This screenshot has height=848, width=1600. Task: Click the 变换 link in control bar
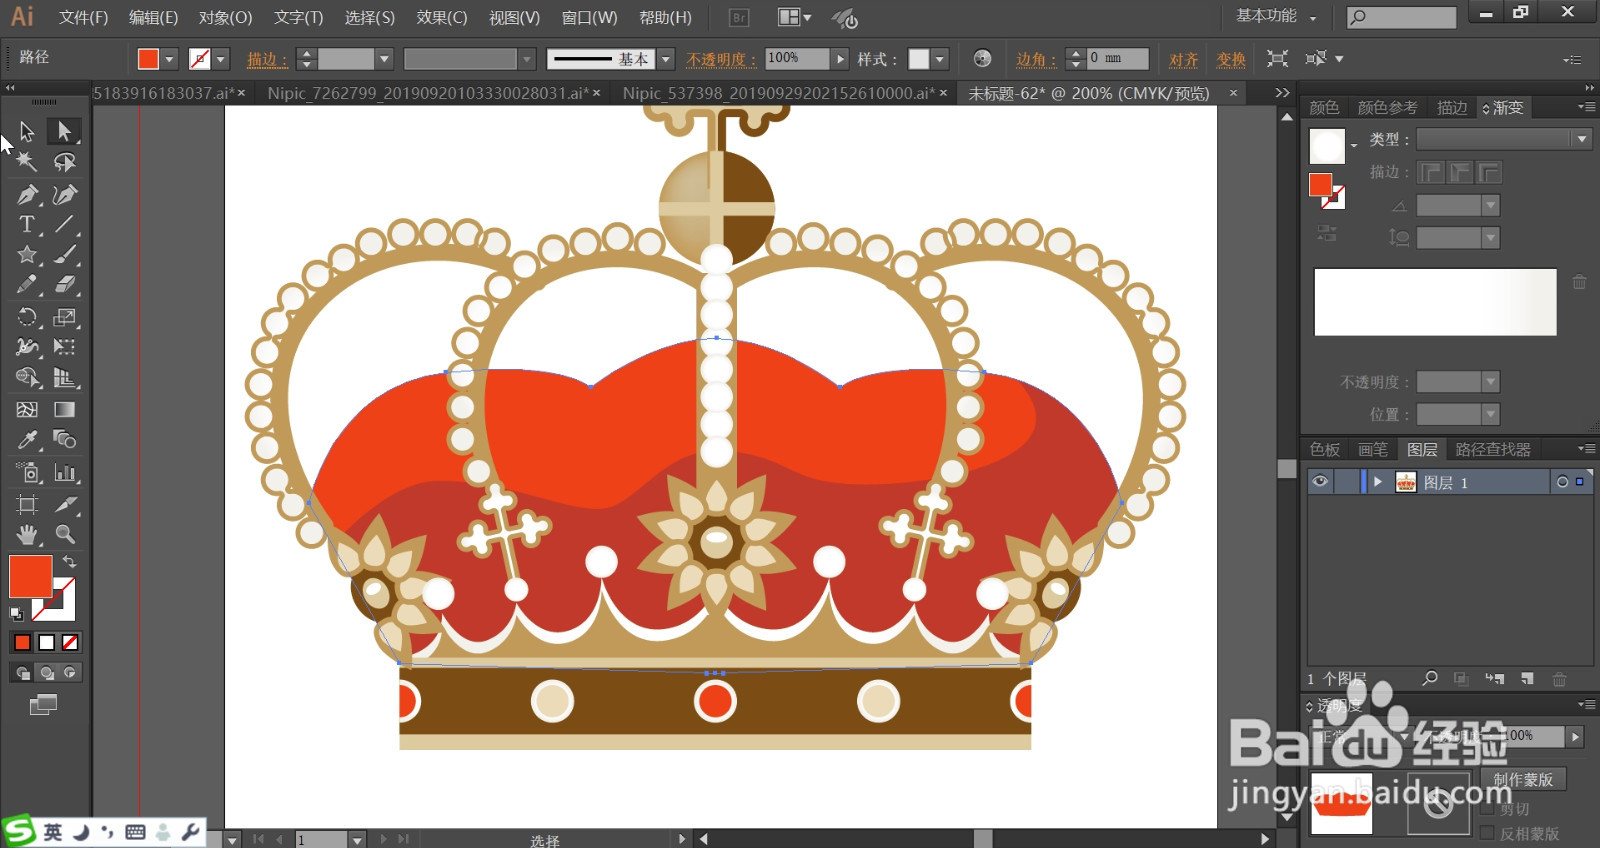pyautogui.click(x=1231, y=59)
